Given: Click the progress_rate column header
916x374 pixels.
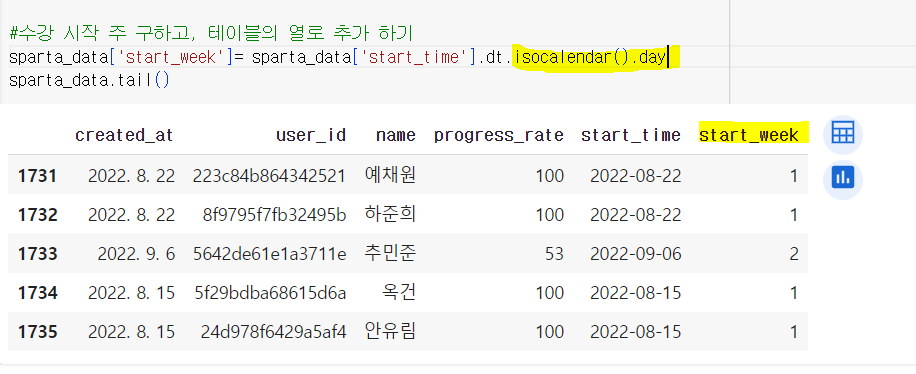Looking at the screenshot, I should [x=498, y=136].
